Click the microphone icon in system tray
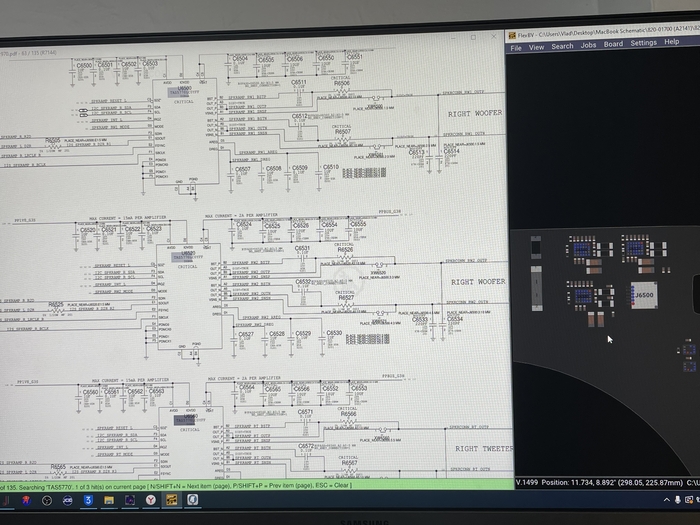Viewport: 700px width, 525px height. [x=678, y=500]
